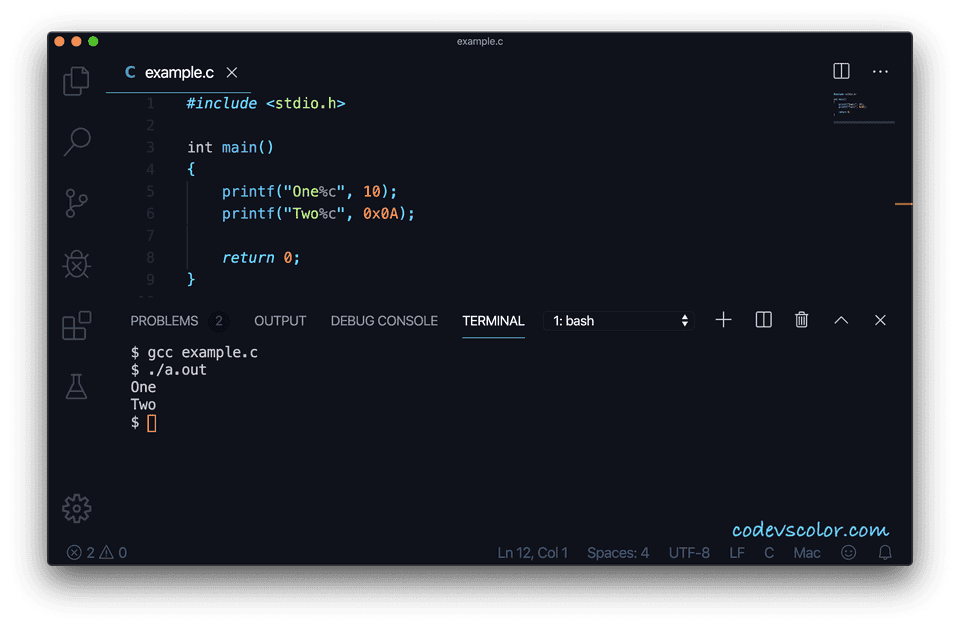The width and height of the screenshot is (960, 628).
Task: Kill terminal with the trash icon
Action: click(x=801, y=320)
